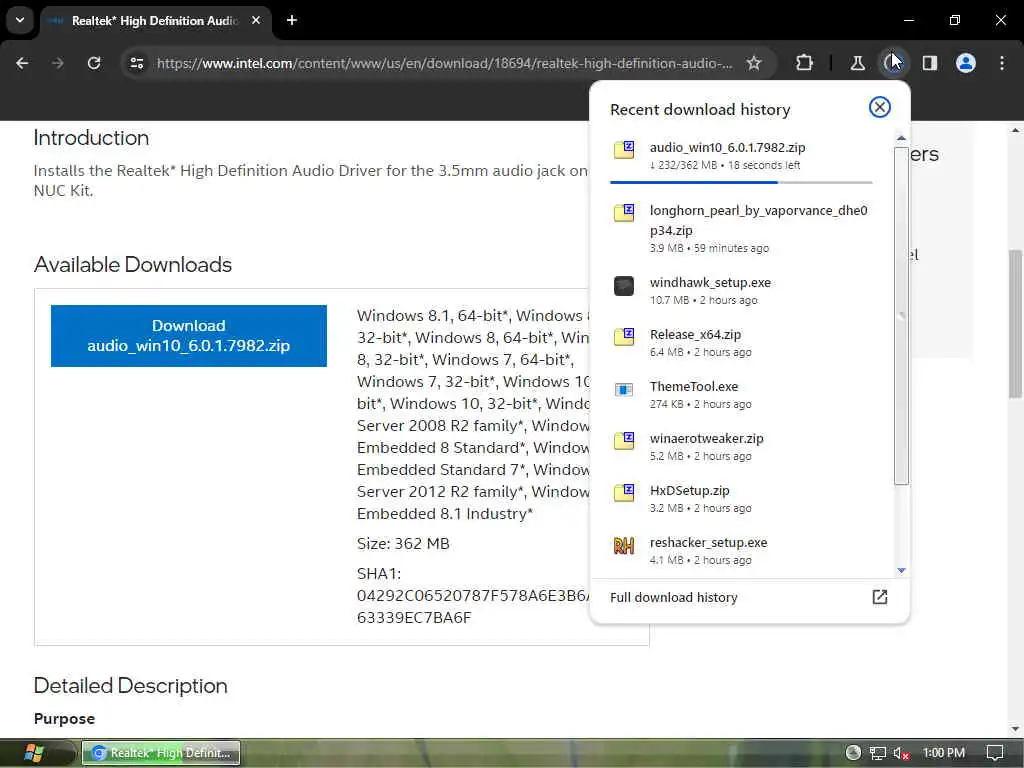Click audio_win10_6.0.1.7982.zip file icon in downloads
This screenshot has width=1024, height=768.
tap(624, 150)
